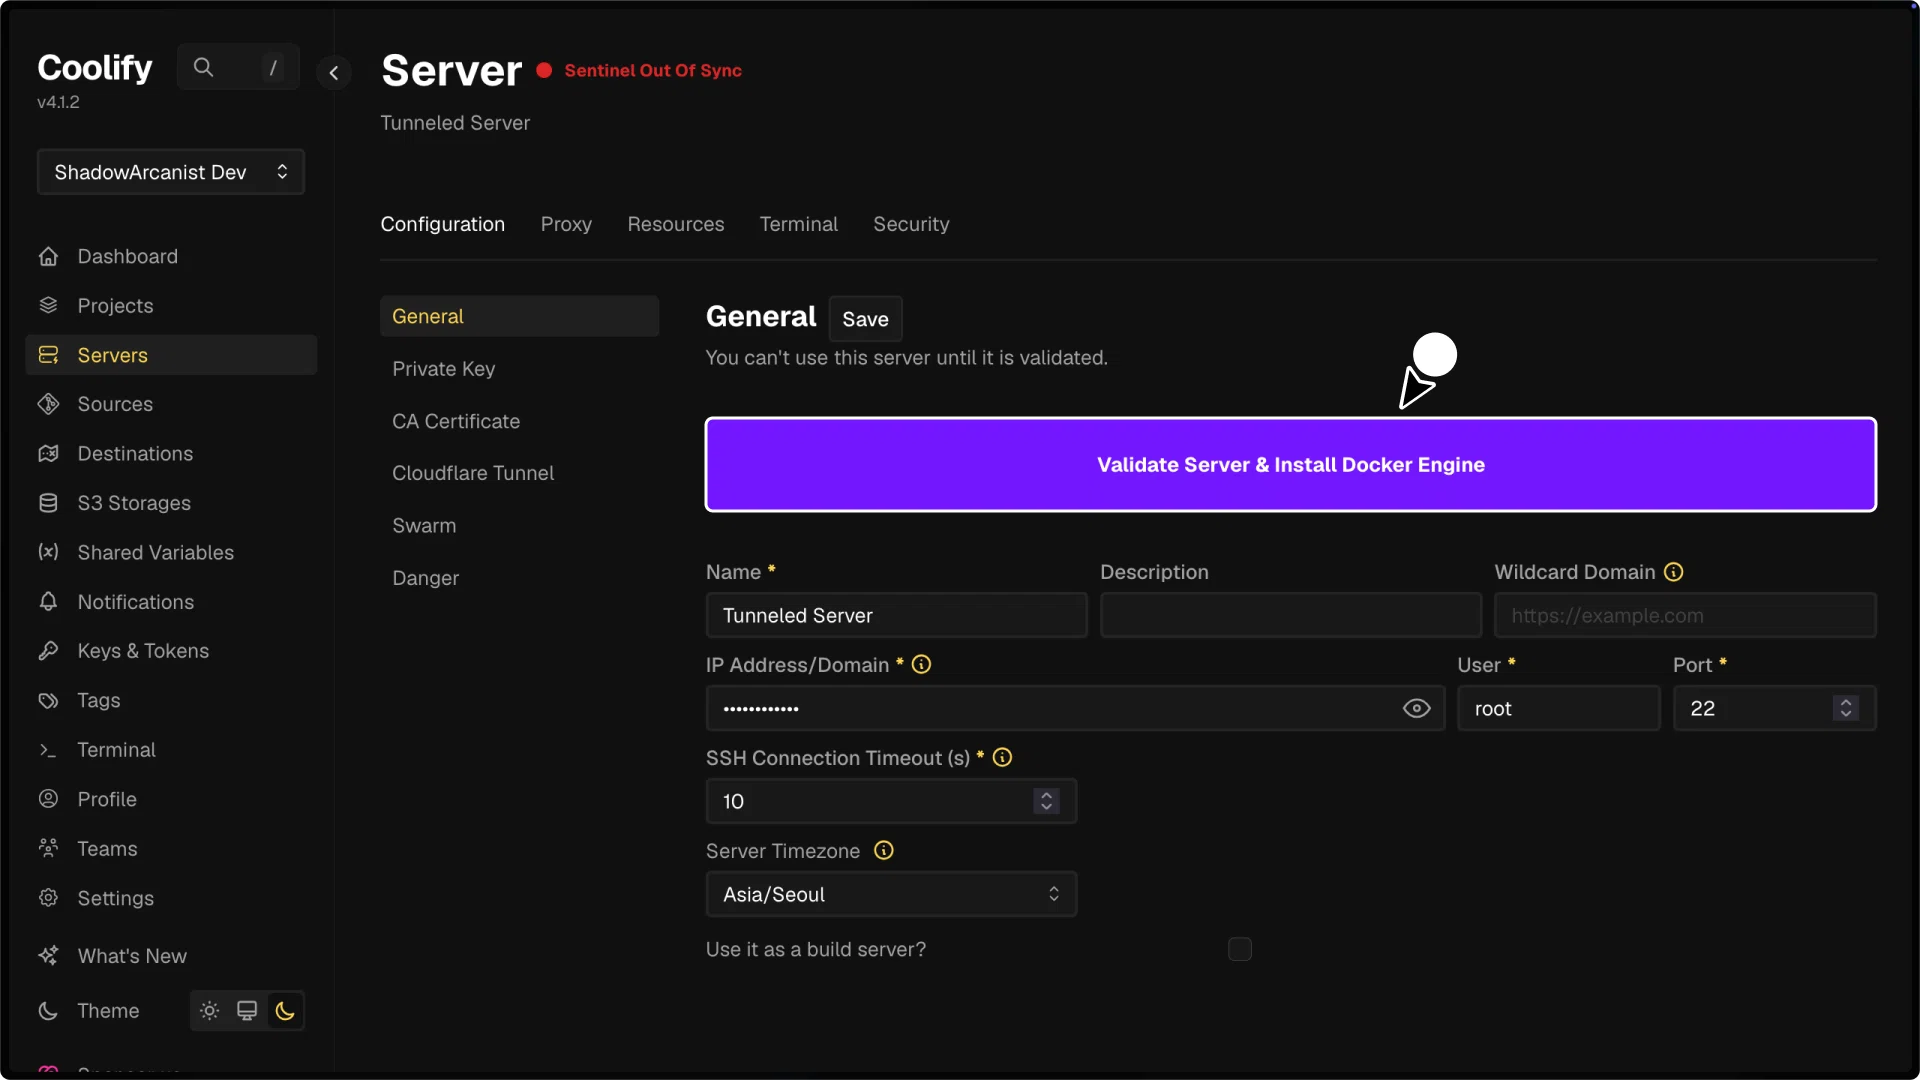Click the Coolify logo link

95,68
